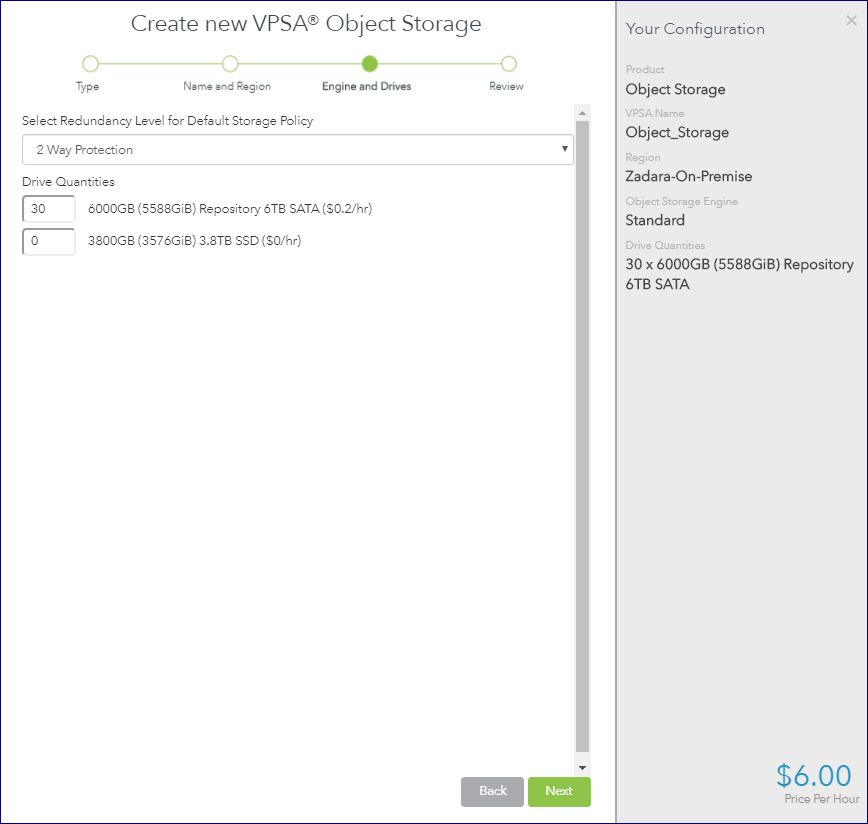Image resolution: width=868 pixels, height=824 pixels.
Task: Go to the Type wizard step
Action: (x=87, y=86)
